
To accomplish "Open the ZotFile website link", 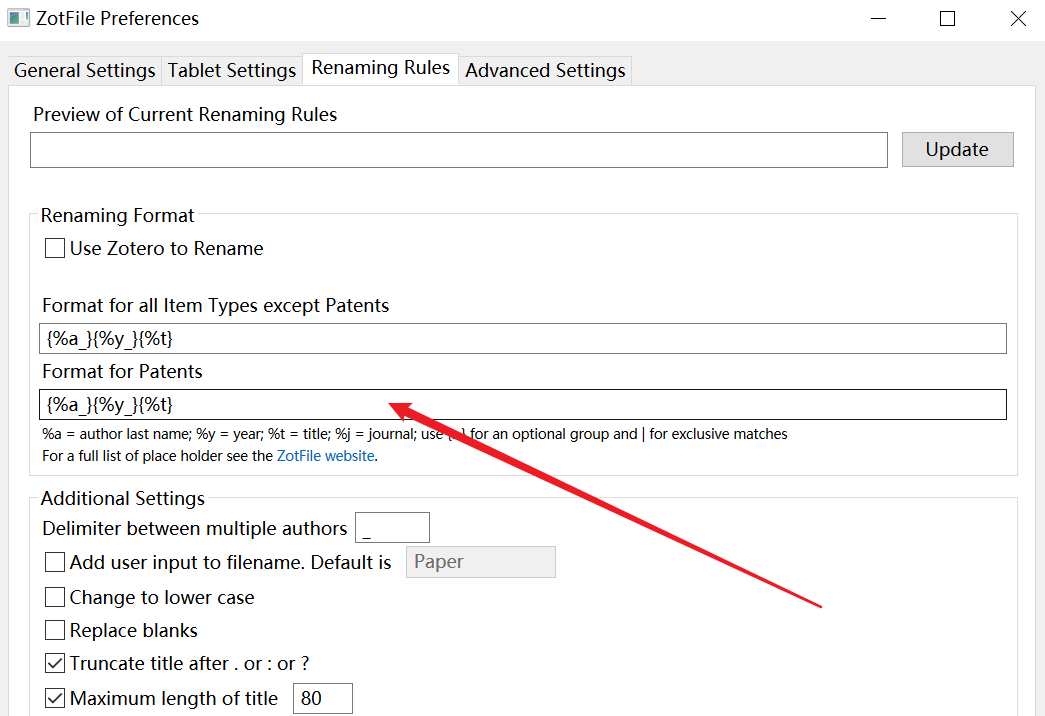I will 326,456.
